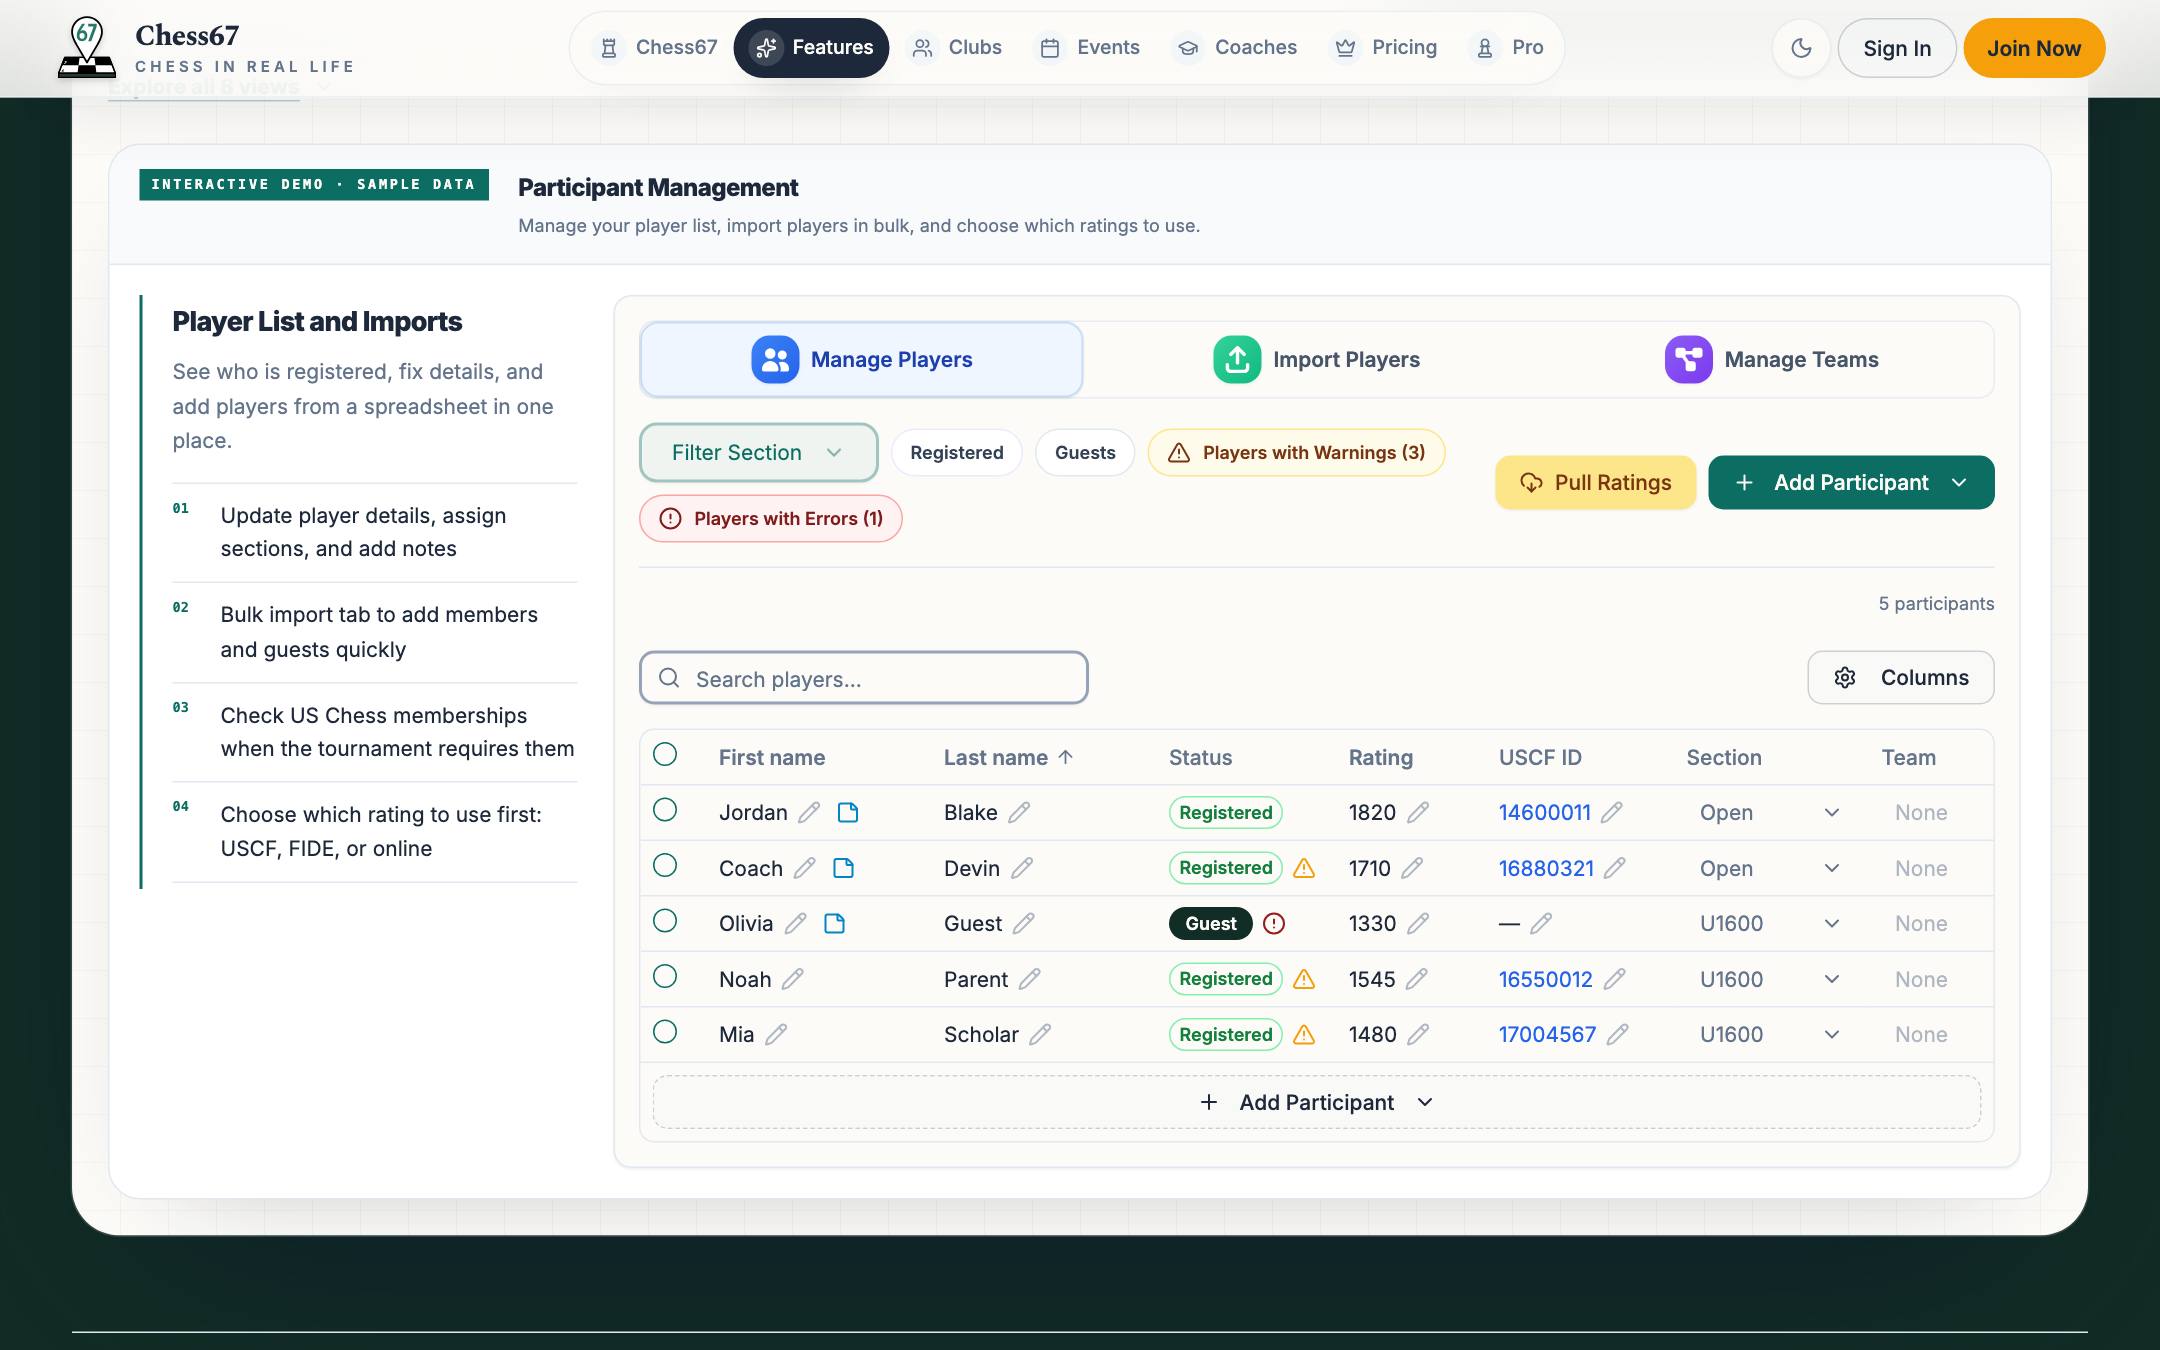Screen dimensions: 2160x1350
Task: Select all players header checkbox
Action: pos(665,754)
